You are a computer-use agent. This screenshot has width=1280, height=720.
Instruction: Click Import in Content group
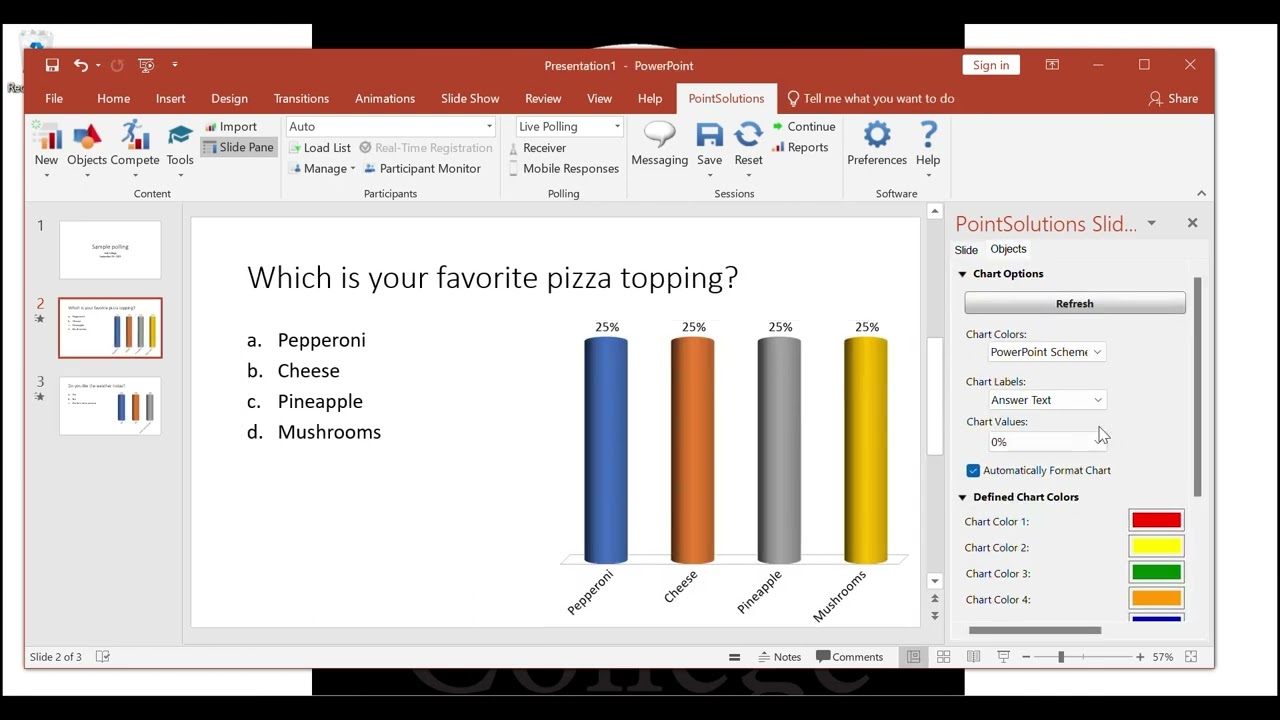tap(231, 127)
